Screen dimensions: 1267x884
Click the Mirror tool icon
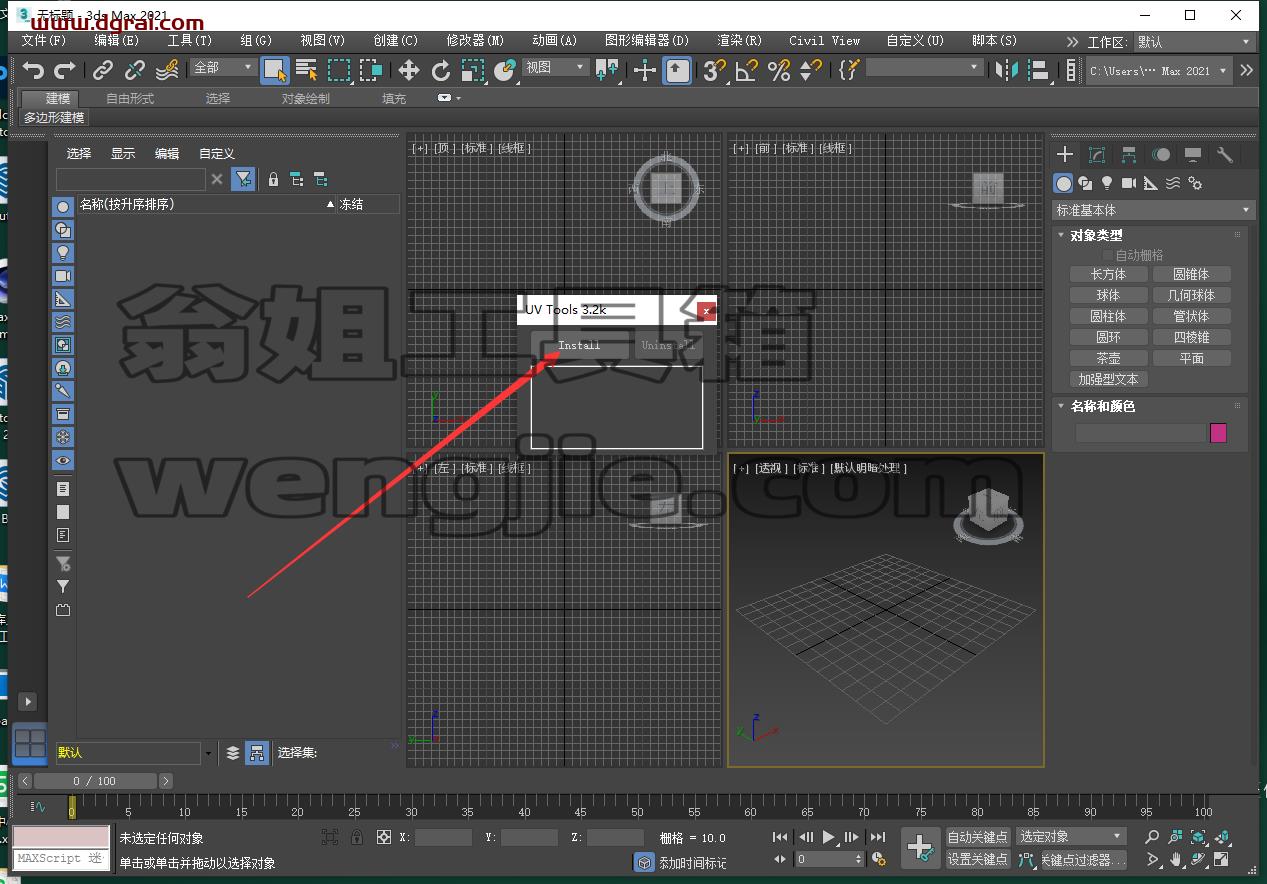(x=1007, y=70)
